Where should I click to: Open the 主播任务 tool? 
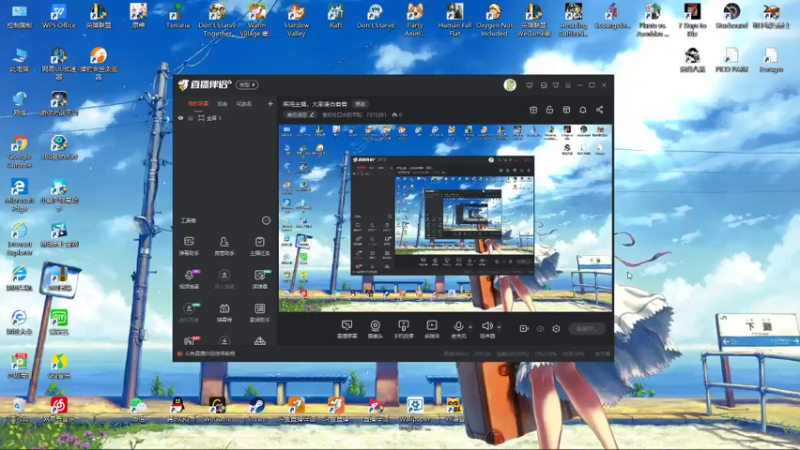click(x=260, y=245)
